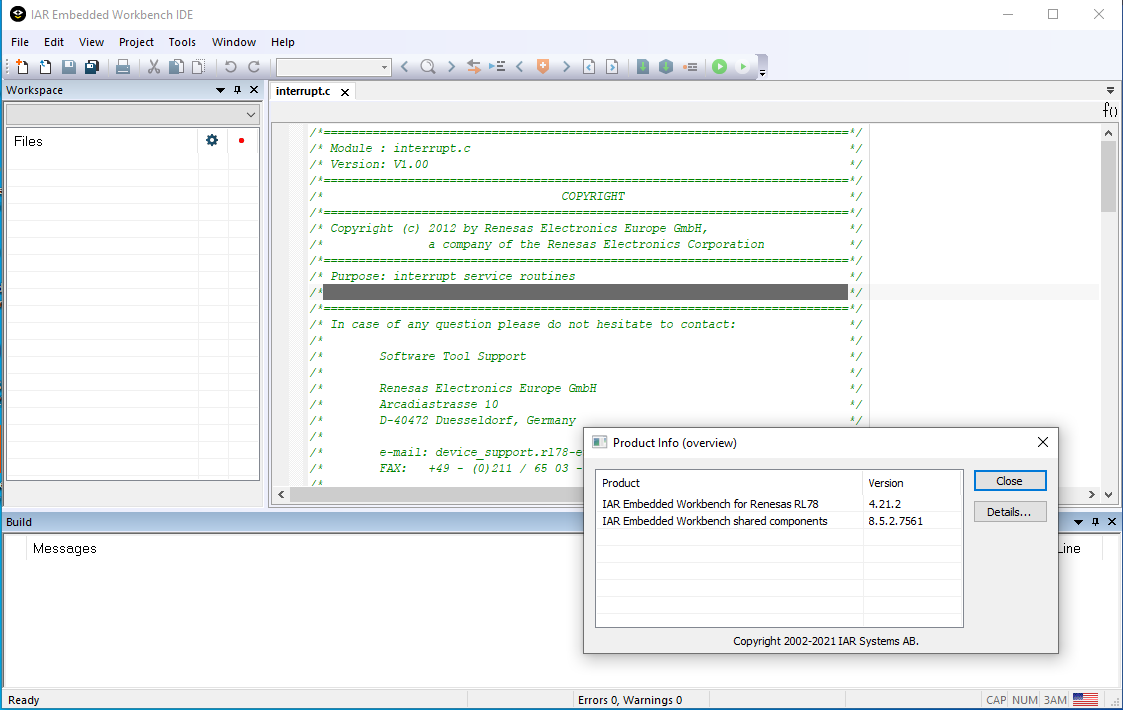This screenshot has width=1123, height=710.
Task: Click the Undo arrow icon
Action: [x=230, y=67]
